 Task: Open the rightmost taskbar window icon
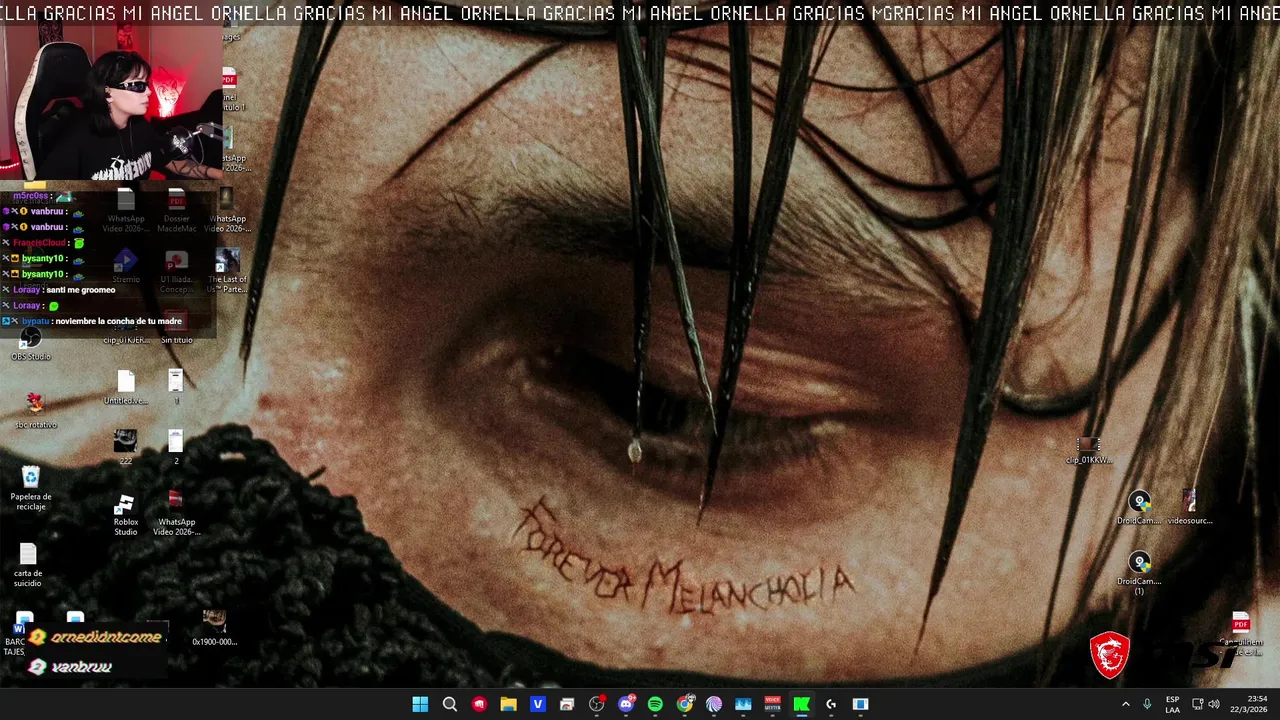click(860, 704)
